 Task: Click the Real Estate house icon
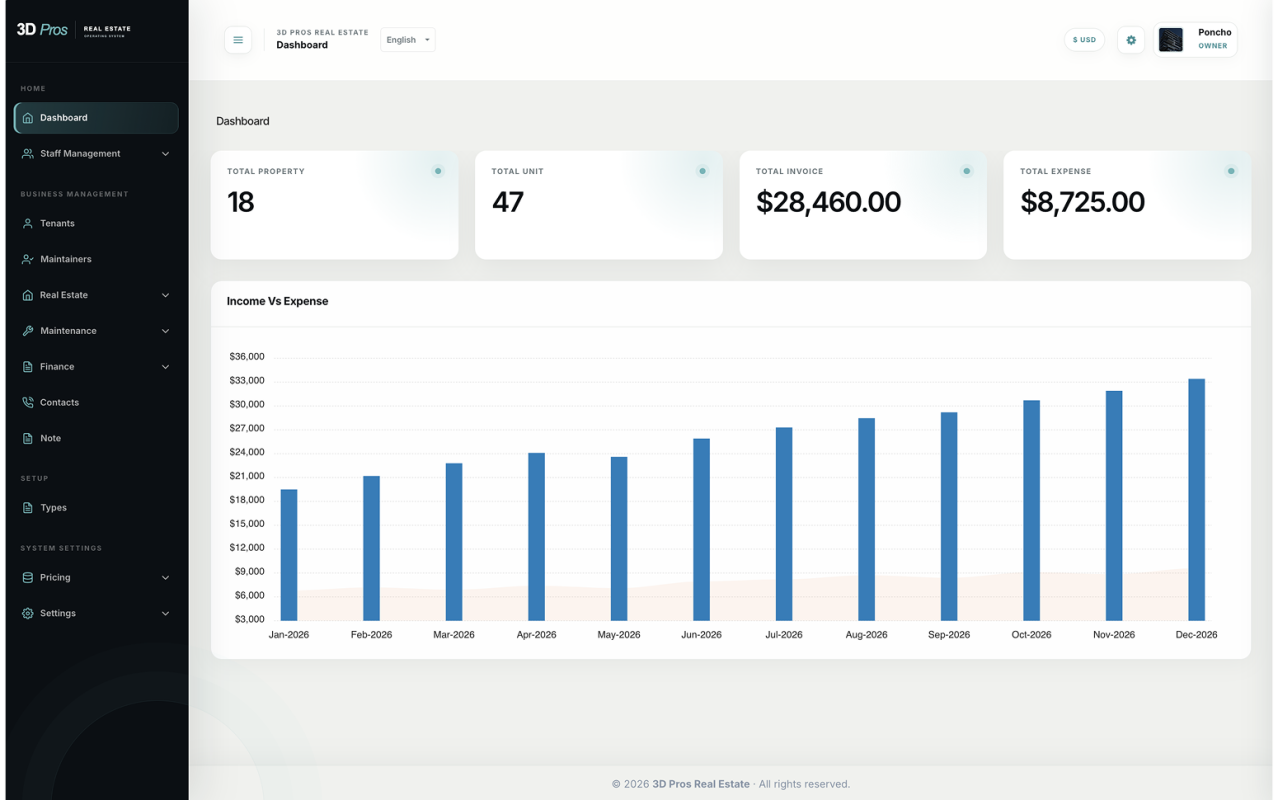coord(28,295)
